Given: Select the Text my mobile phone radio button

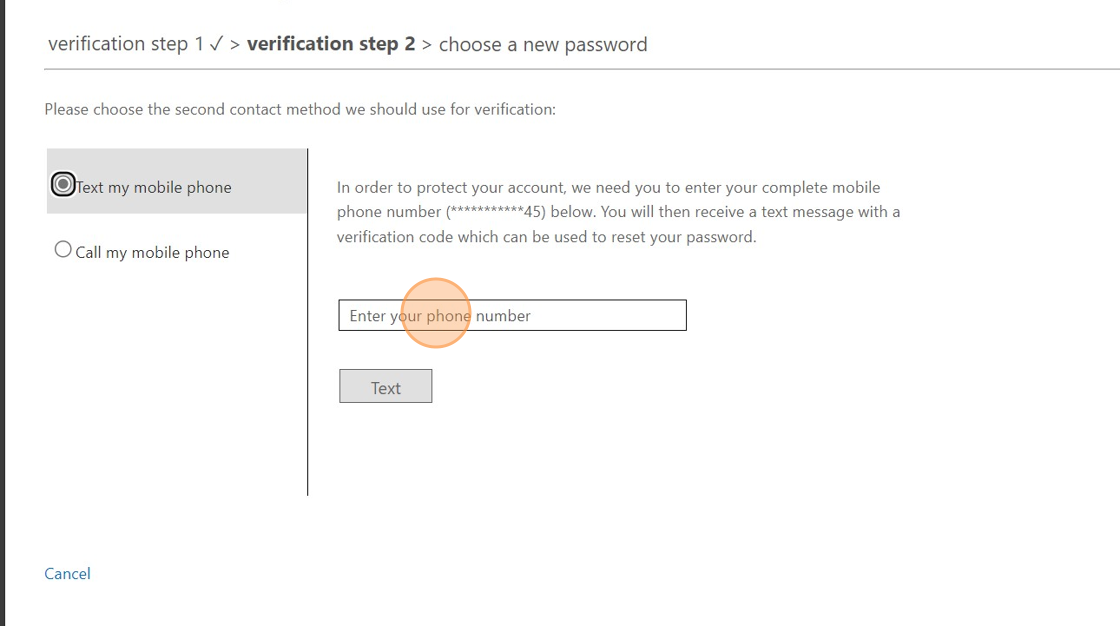Looking at the screenshot, I should pos(63,185).
